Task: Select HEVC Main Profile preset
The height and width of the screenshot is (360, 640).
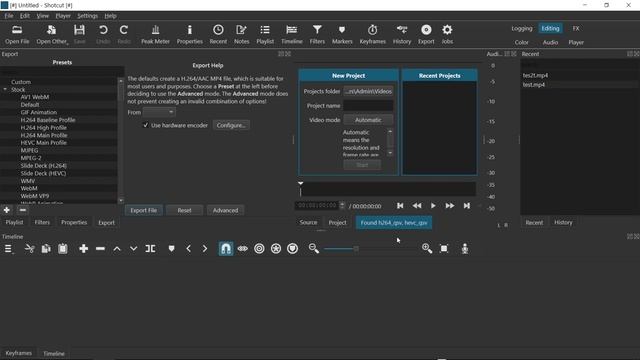Action: click(44, 143)
